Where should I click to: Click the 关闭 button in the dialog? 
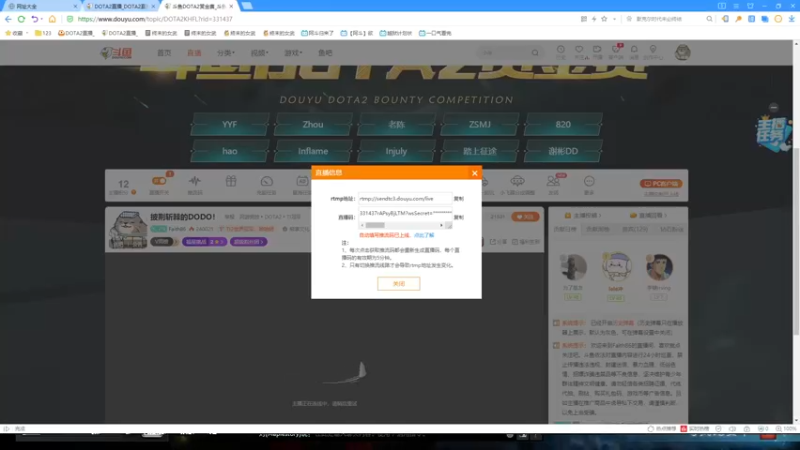(398, 284)
